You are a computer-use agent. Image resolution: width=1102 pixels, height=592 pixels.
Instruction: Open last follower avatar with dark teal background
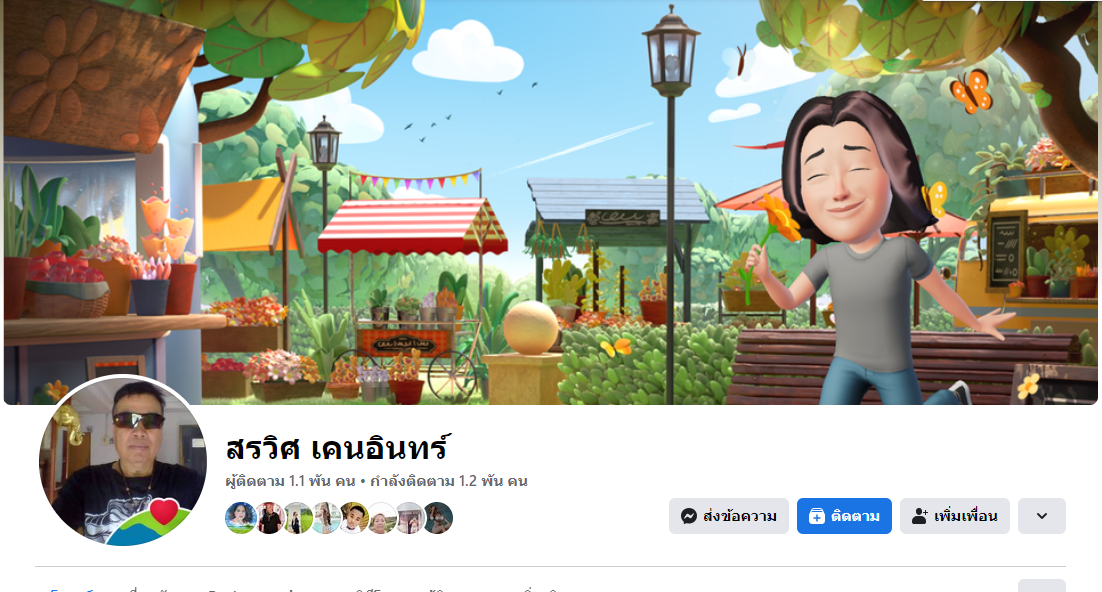438,518
